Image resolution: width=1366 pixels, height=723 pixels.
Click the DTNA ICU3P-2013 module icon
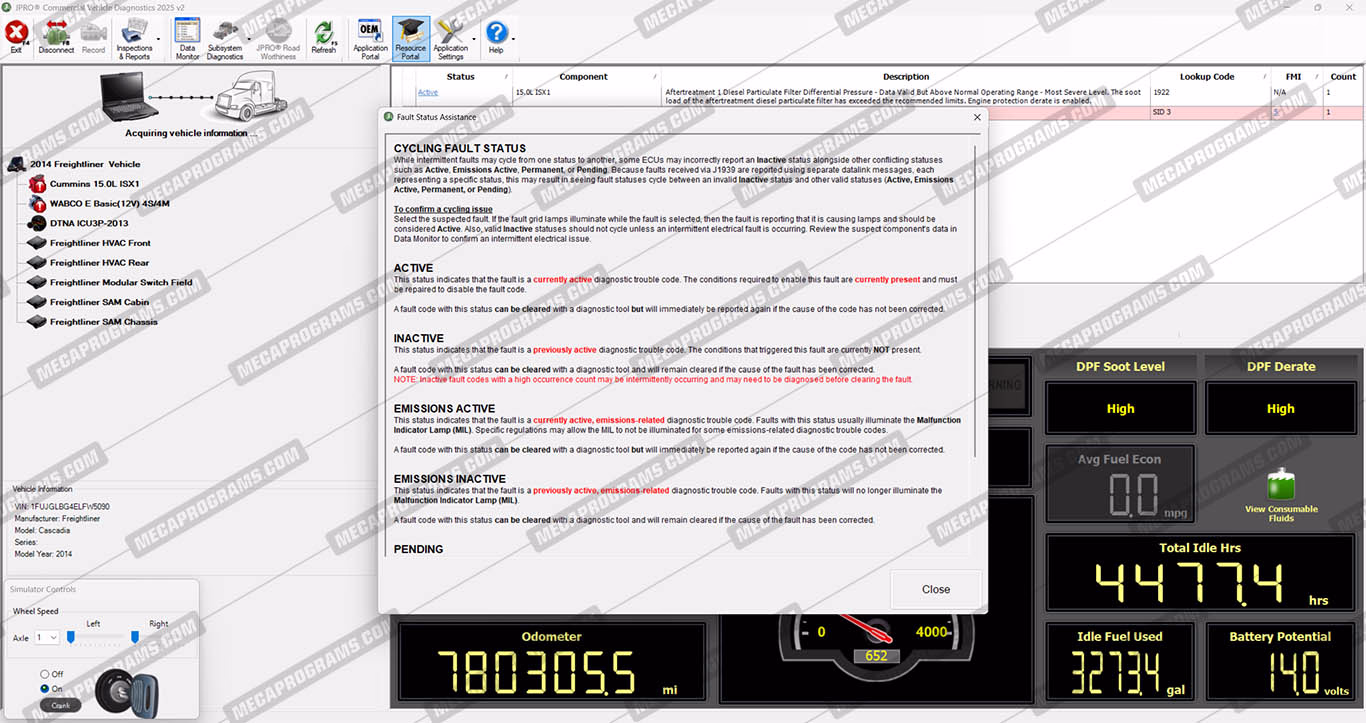point(37,223)
